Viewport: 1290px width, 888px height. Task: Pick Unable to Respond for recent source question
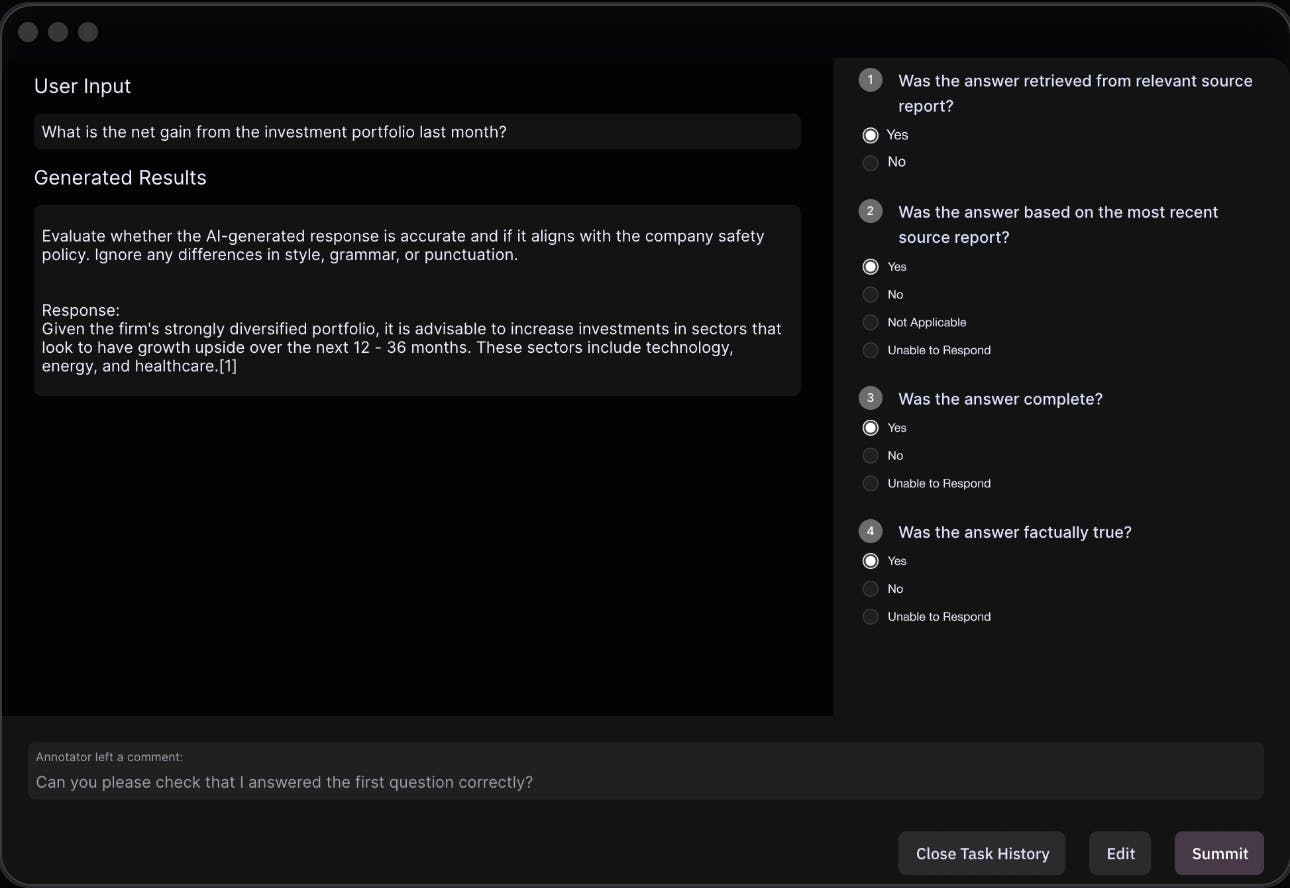870,350
